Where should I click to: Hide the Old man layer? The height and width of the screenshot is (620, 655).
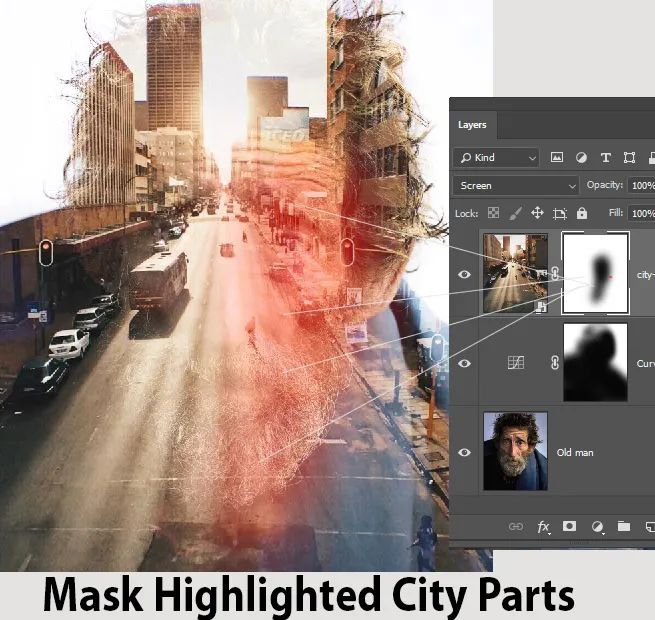tap(464, 452)
